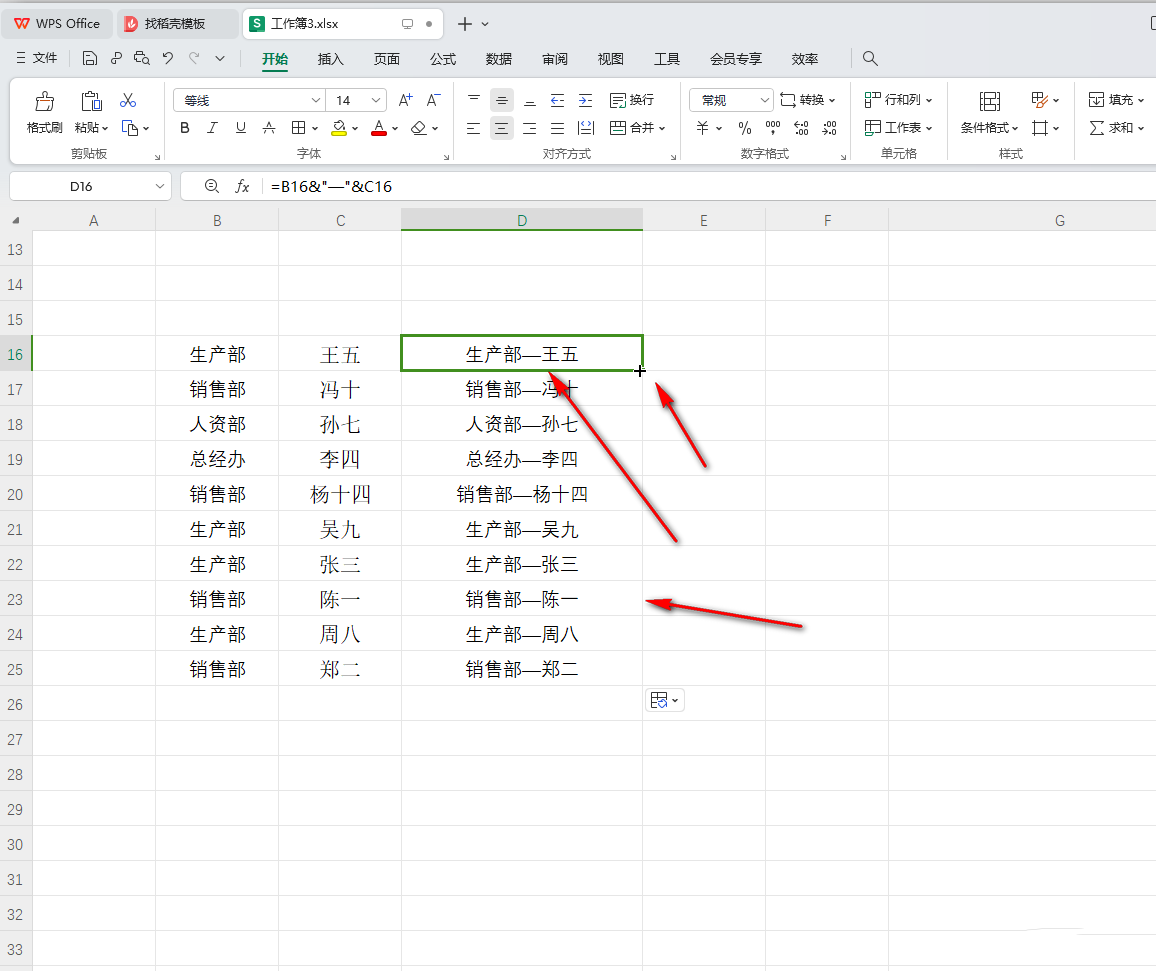The width and height of the screenshot is (1156, 971).
Task: Open the 插入 ribbon tab
Action: 330,59
